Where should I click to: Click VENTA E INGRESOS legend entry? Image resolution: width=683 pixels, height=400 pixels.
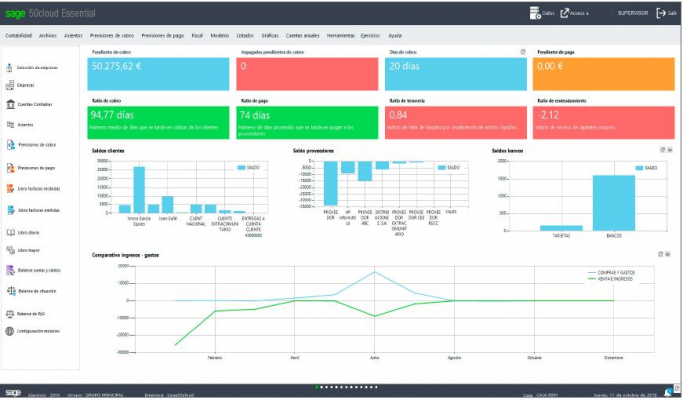point(610,279)
